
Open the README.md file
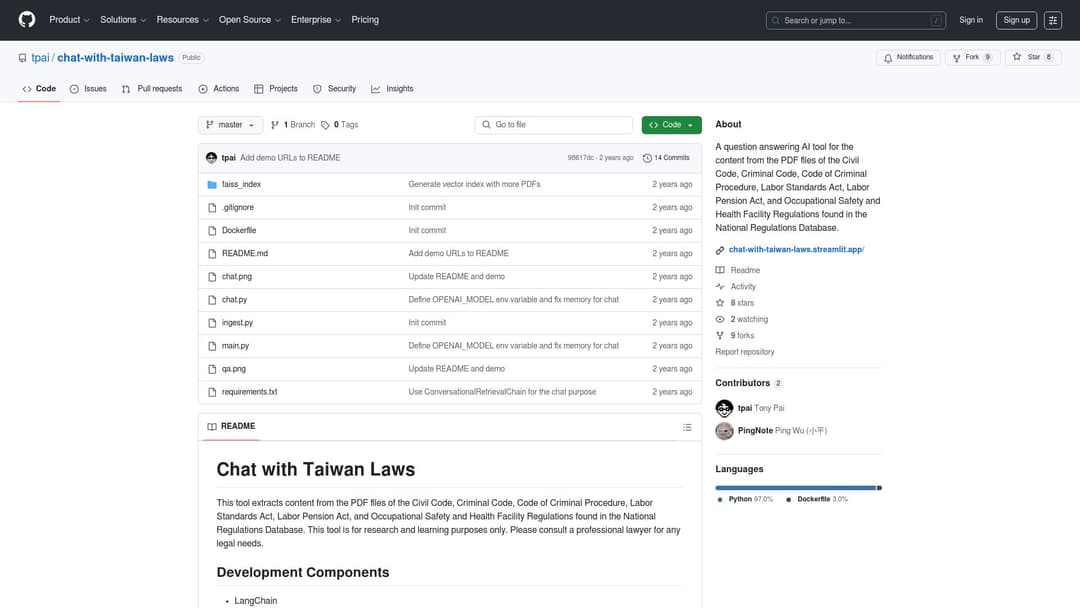click(x=245, y=254)
